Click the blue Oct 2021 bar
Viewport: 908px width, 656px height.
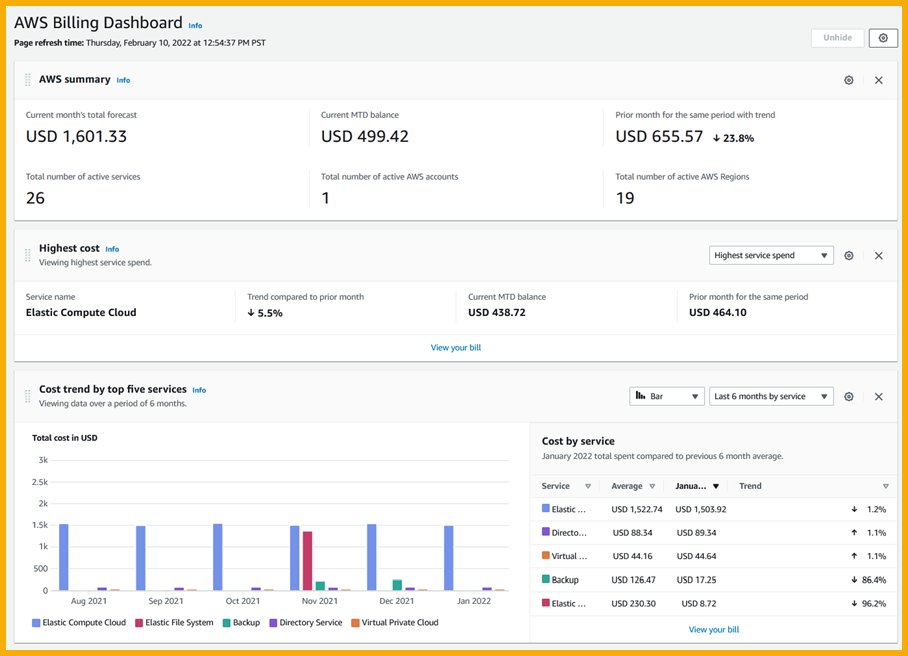click(218, 557)
